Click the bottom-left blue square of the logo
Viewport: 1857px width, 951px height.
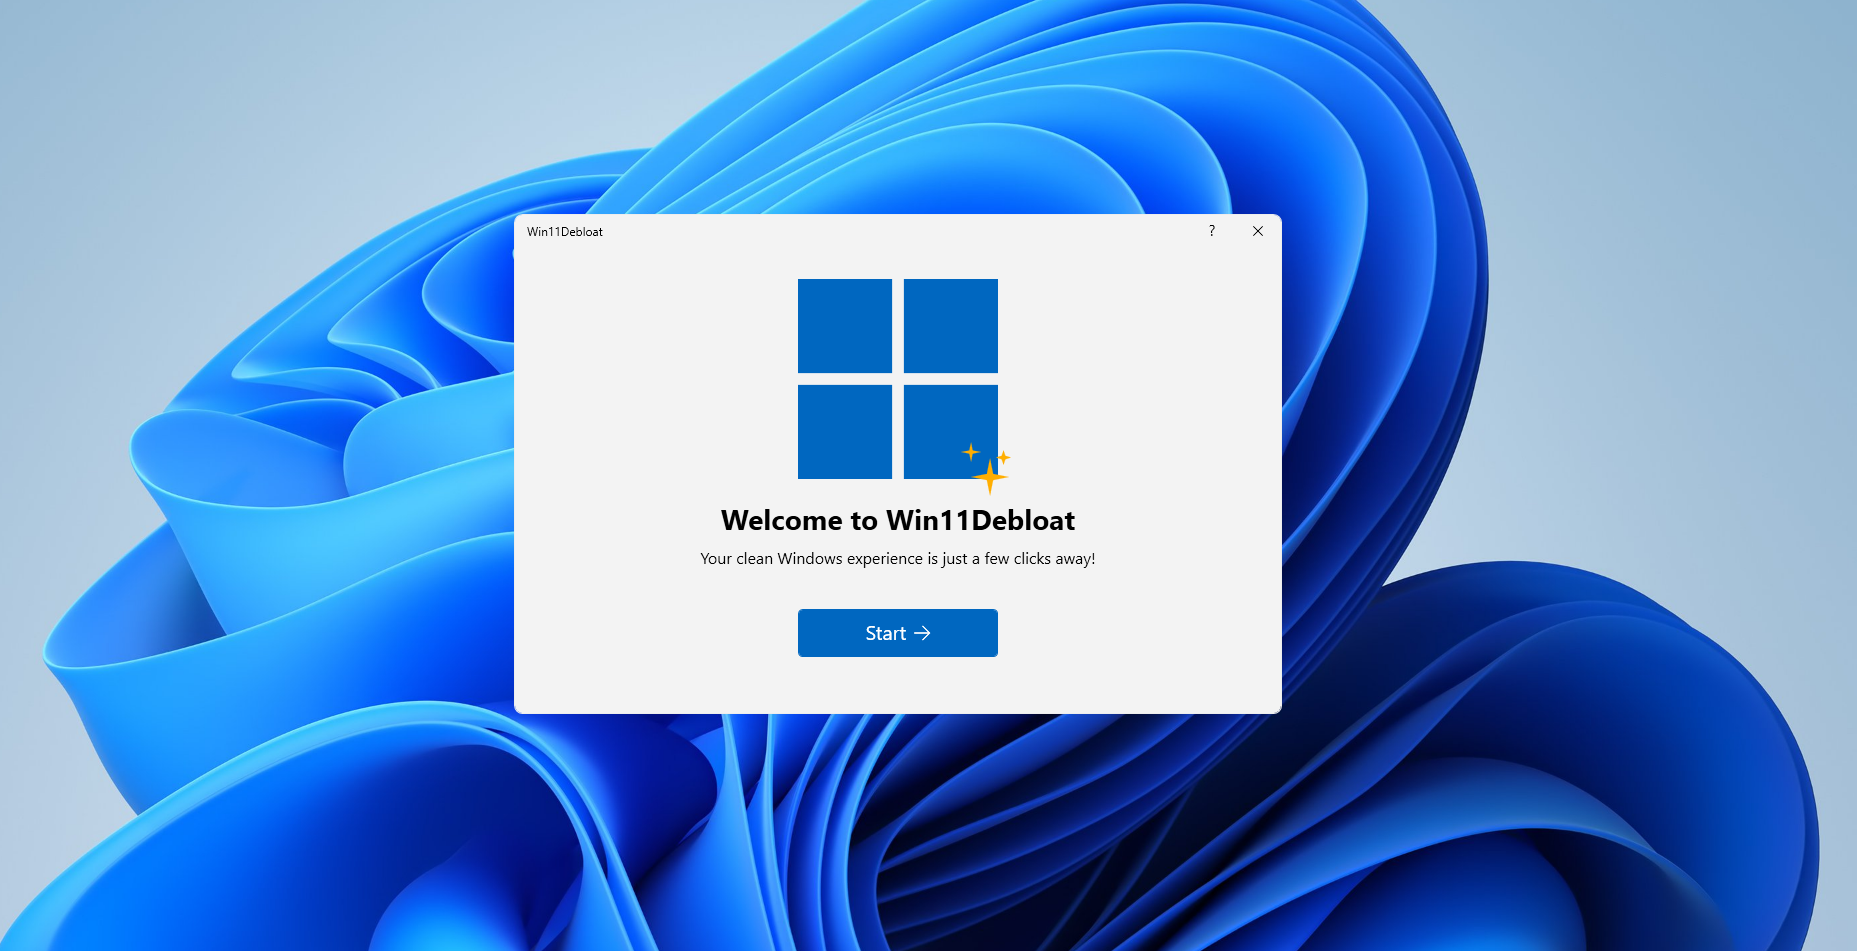(845, 430)
